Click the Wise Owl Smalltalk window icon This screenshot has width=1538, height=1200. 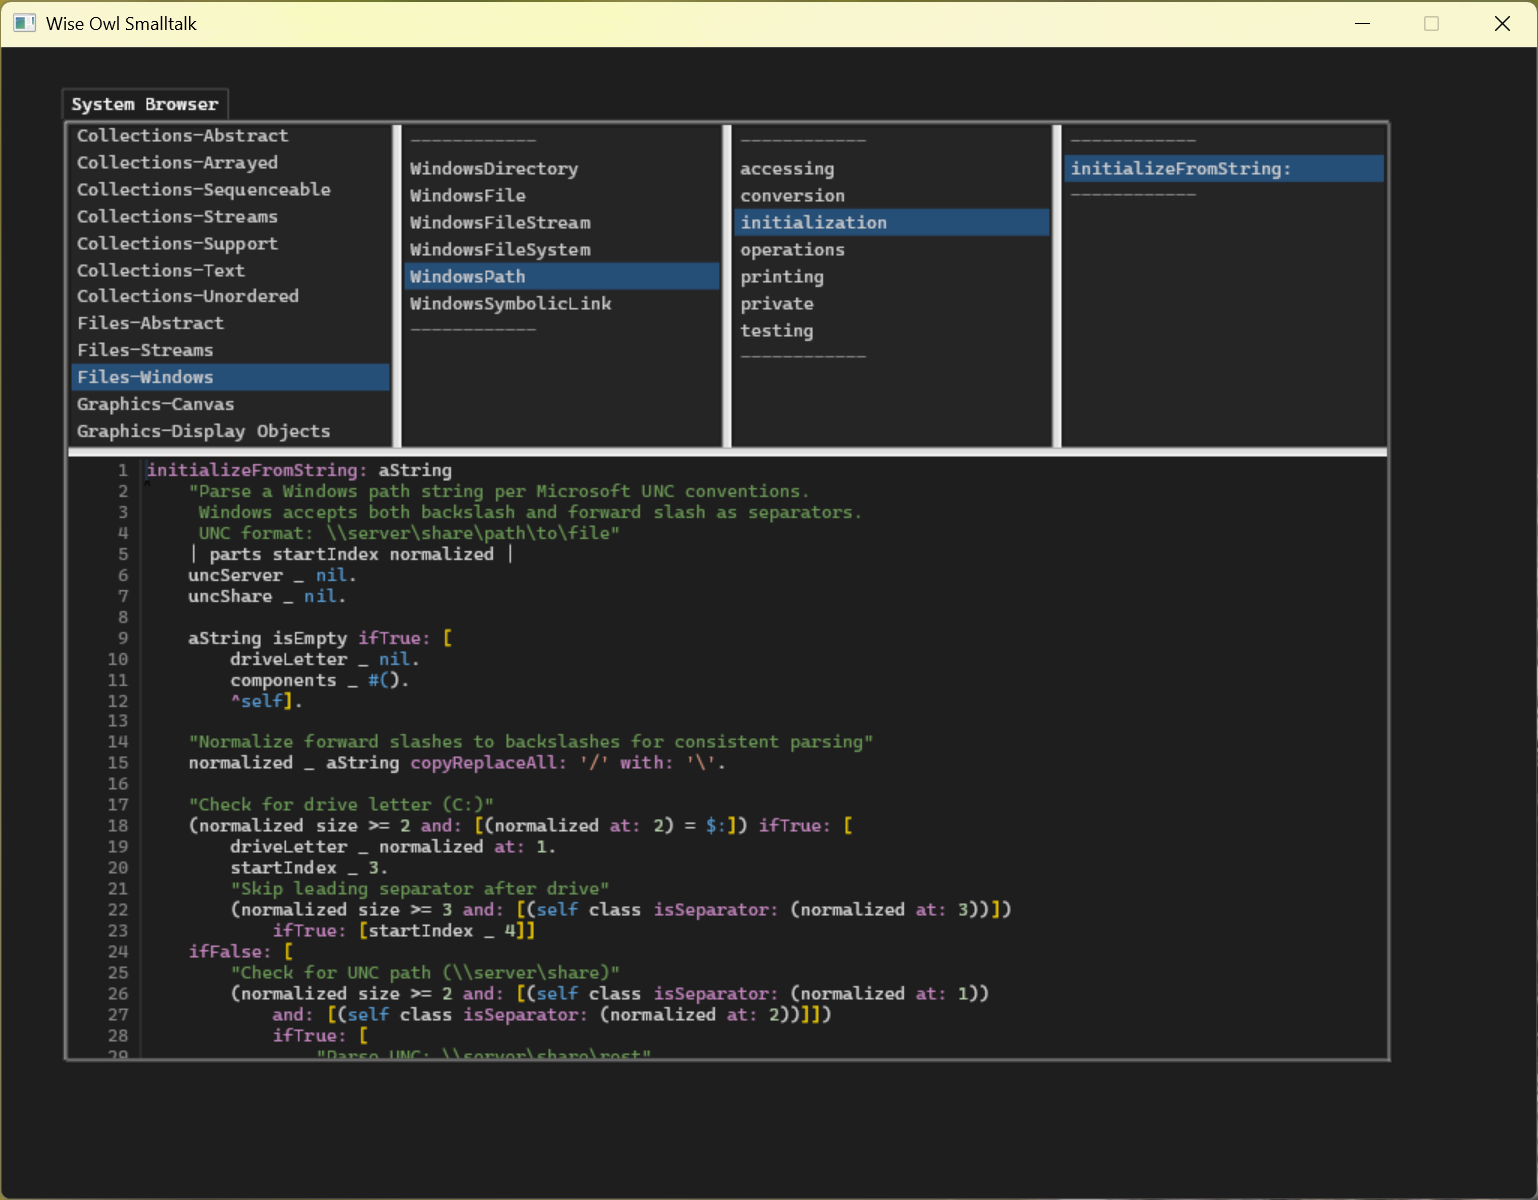(24, 23)
